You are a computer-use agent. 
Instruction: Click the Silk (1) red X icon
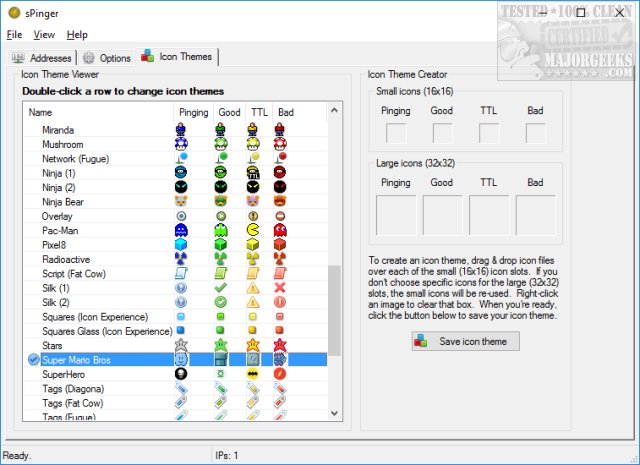(x=280, y=287)
